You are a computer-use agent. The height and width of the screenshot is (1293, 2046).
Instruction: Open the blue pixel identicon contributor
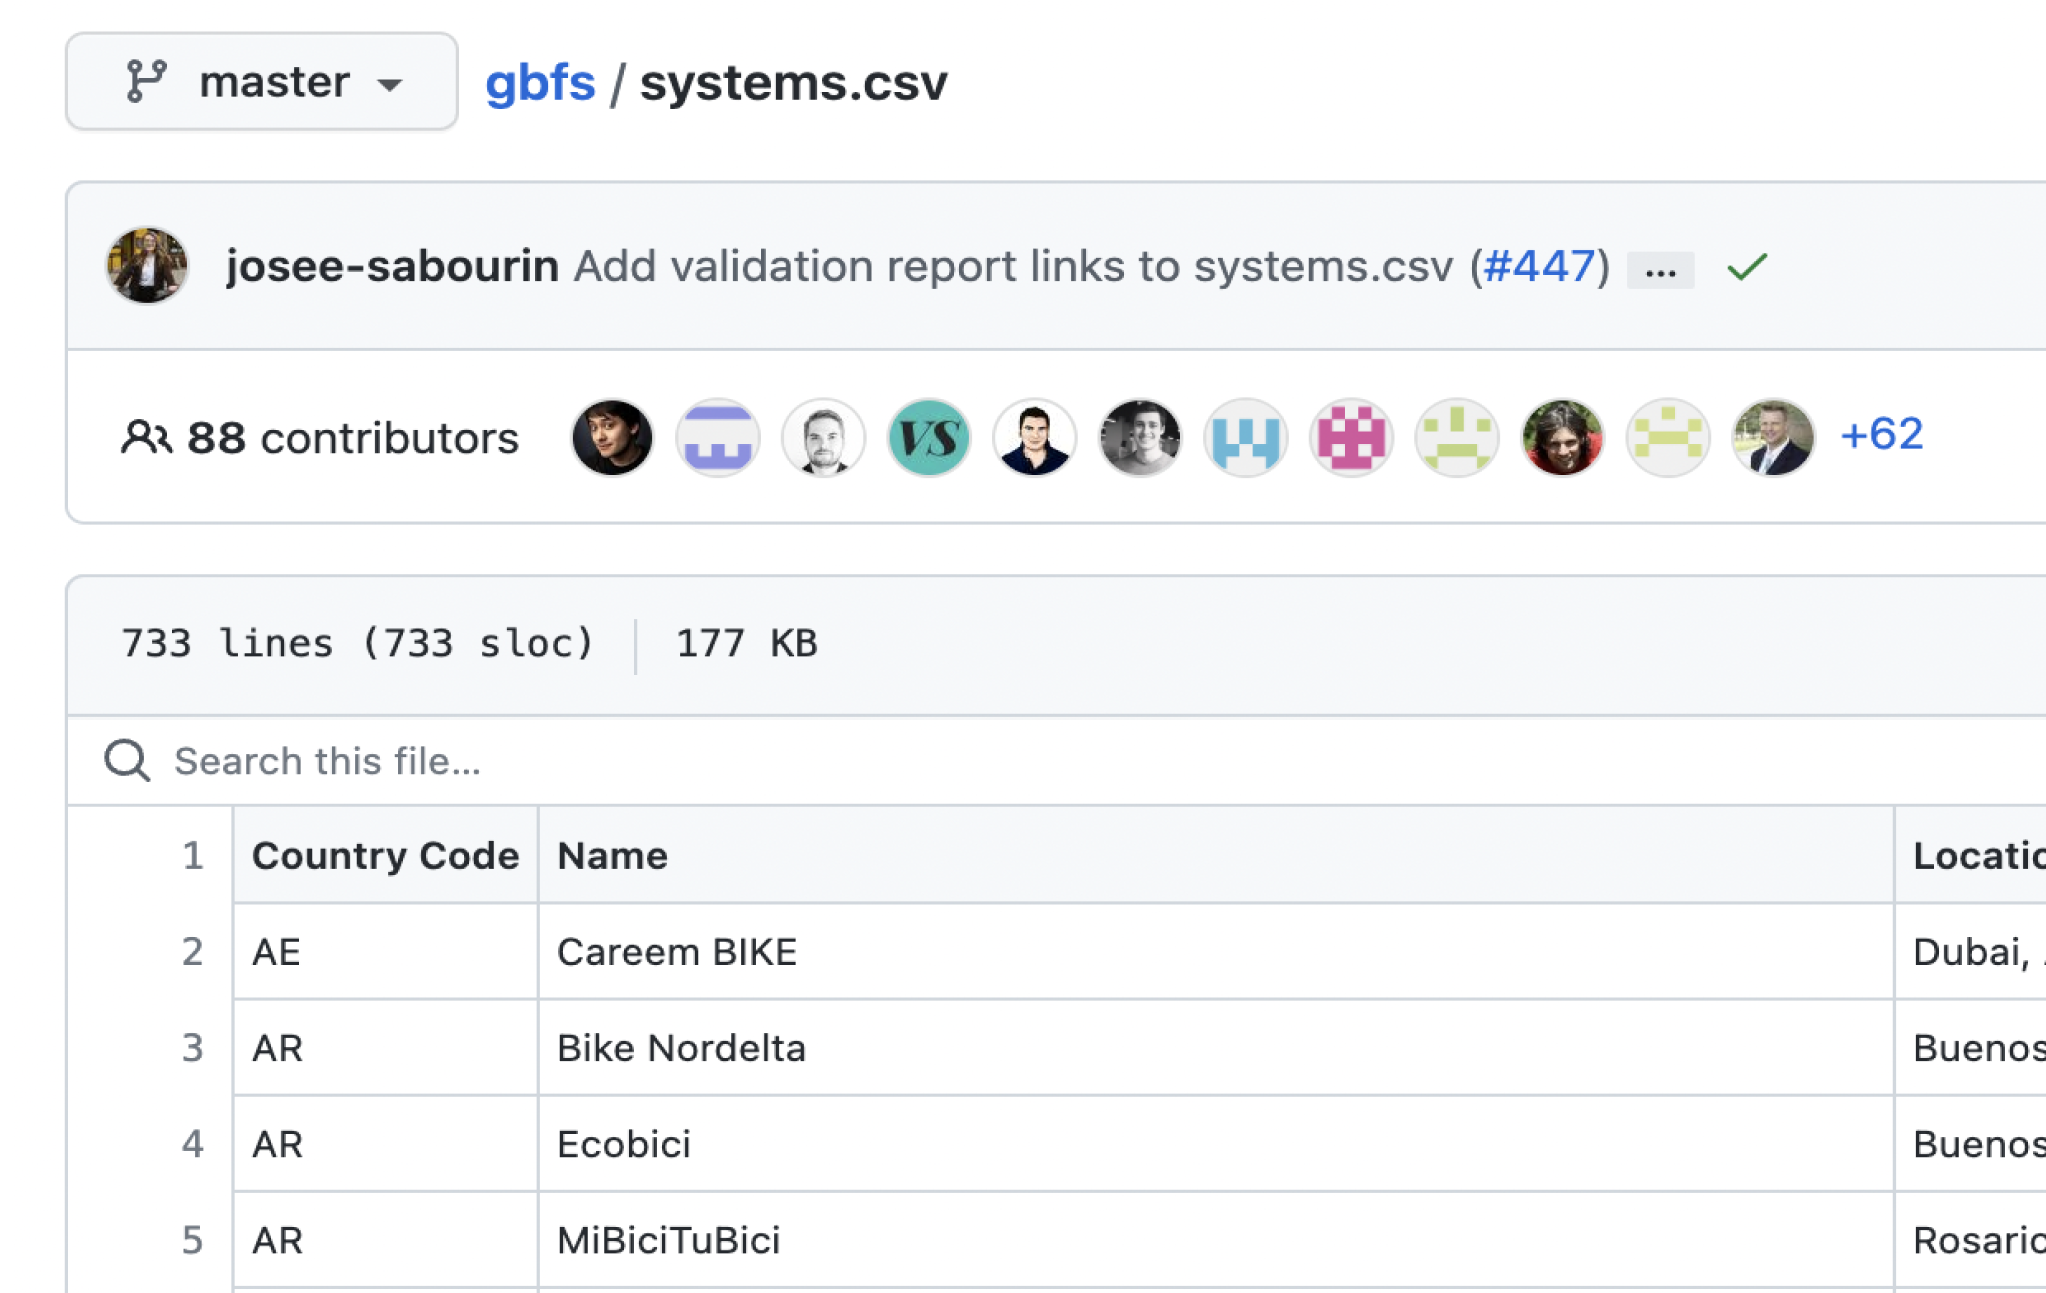(x=1246, y=437)
